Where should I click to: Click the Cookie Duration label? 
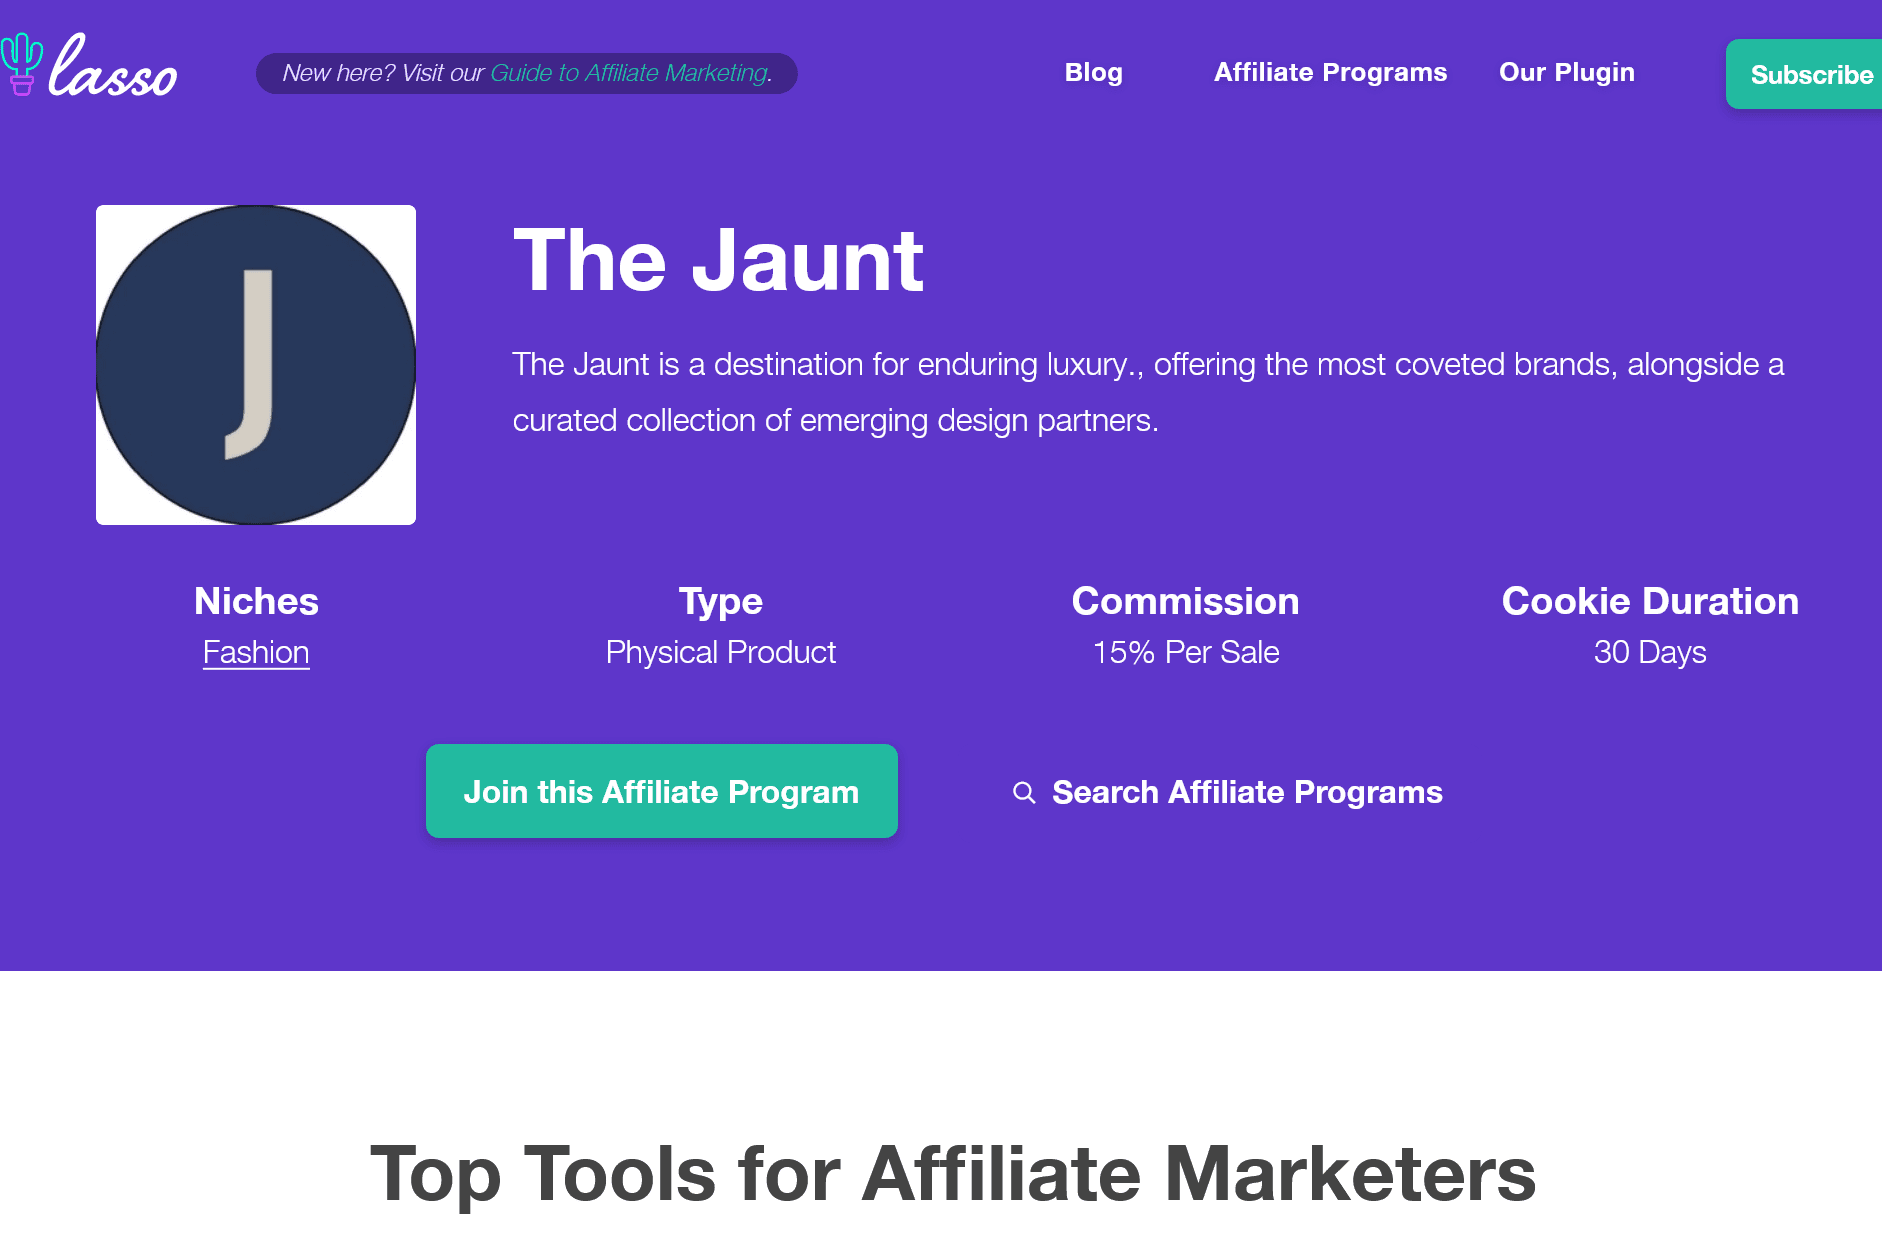tap(1650, 602)
